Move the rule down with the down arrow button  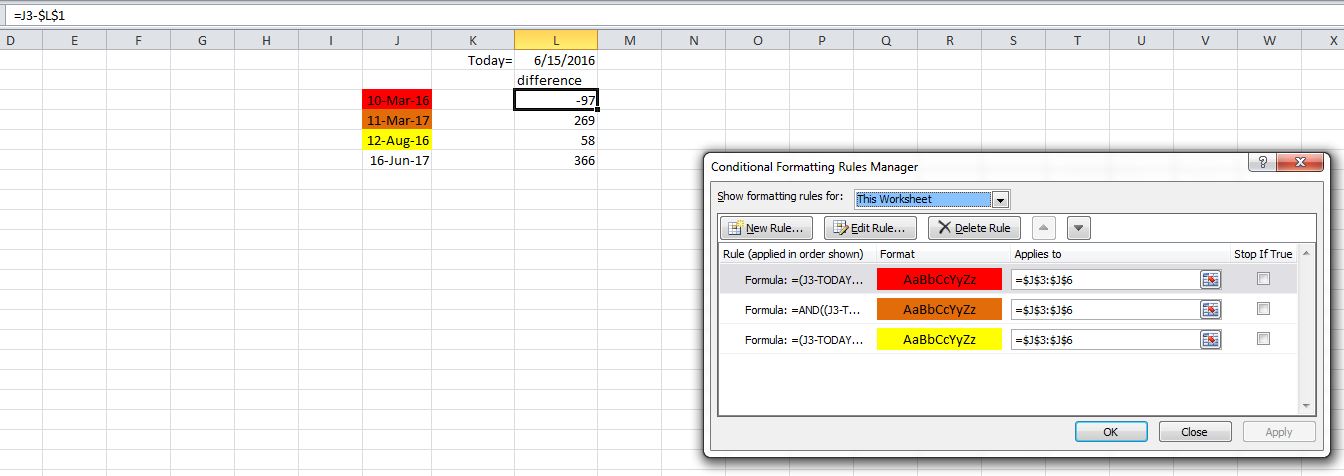[x=1078, y=228]
